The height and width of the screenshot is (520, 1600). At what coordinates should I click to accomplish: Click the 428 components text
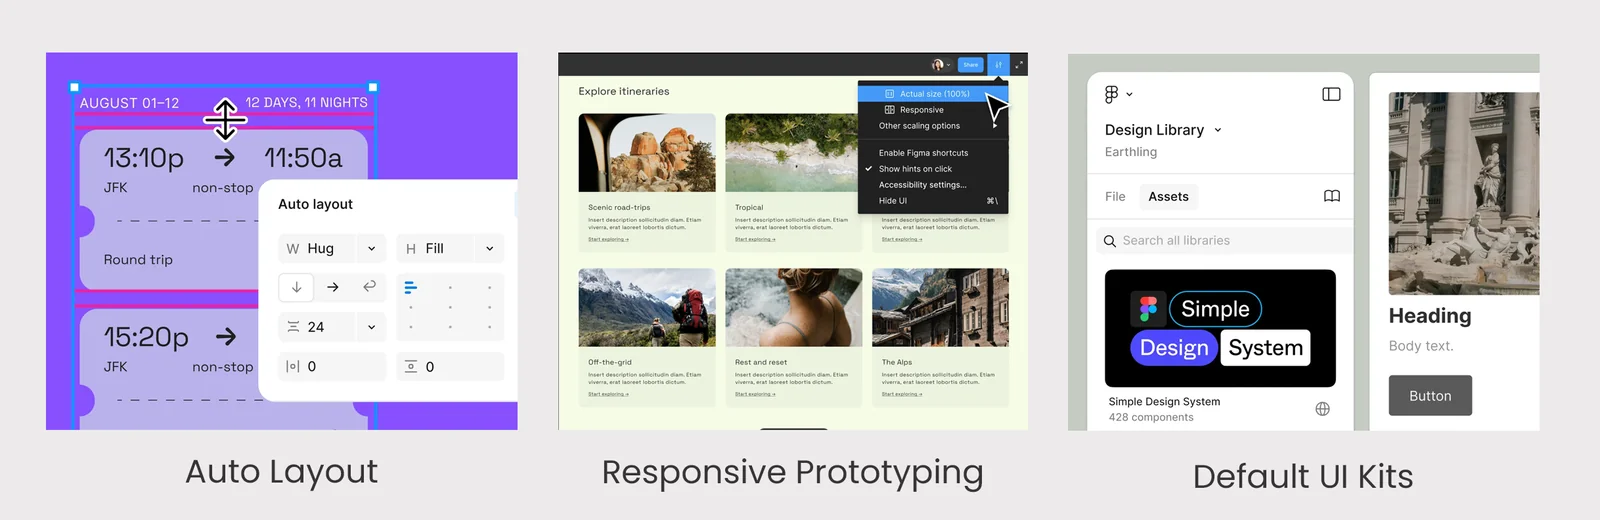click(x=1151, y=418)
